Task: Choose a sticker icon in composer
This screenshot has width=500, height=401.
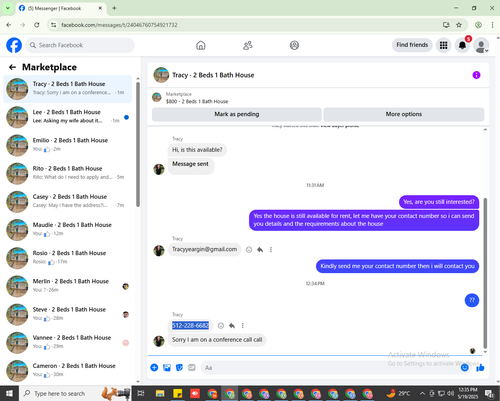Action: 179,368
